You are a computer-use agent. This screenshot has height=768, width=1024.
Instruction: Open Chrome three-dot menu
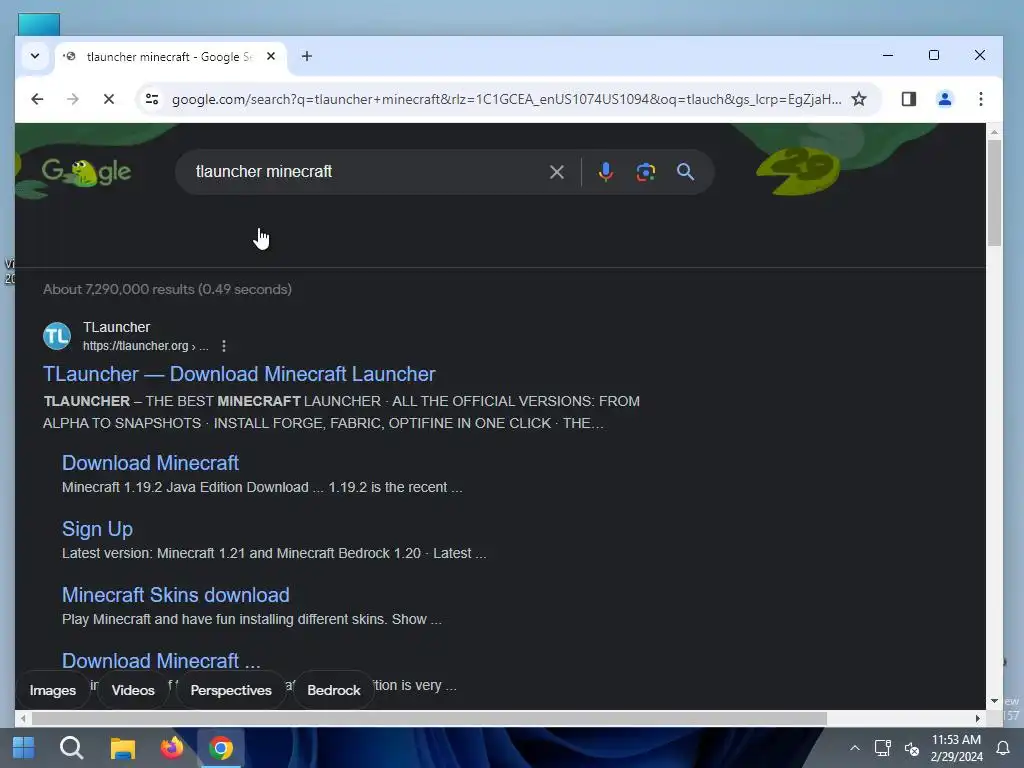coord(981,99)
